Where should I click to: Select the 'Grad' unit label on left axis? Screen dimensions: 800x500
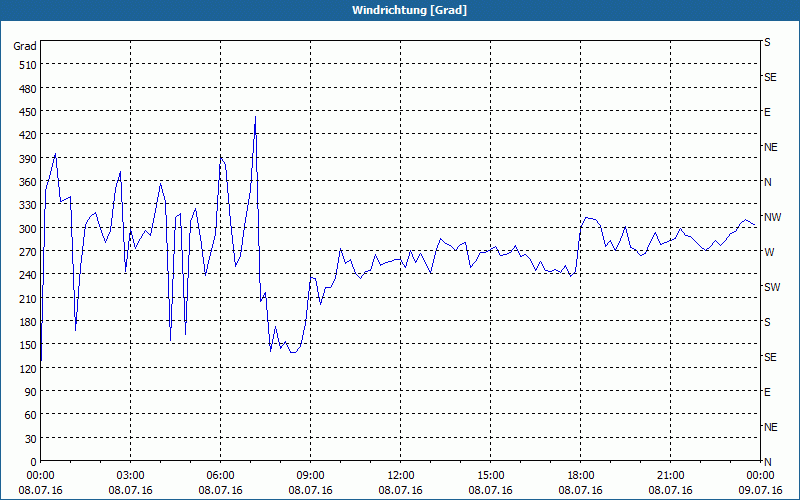(24, 46)
